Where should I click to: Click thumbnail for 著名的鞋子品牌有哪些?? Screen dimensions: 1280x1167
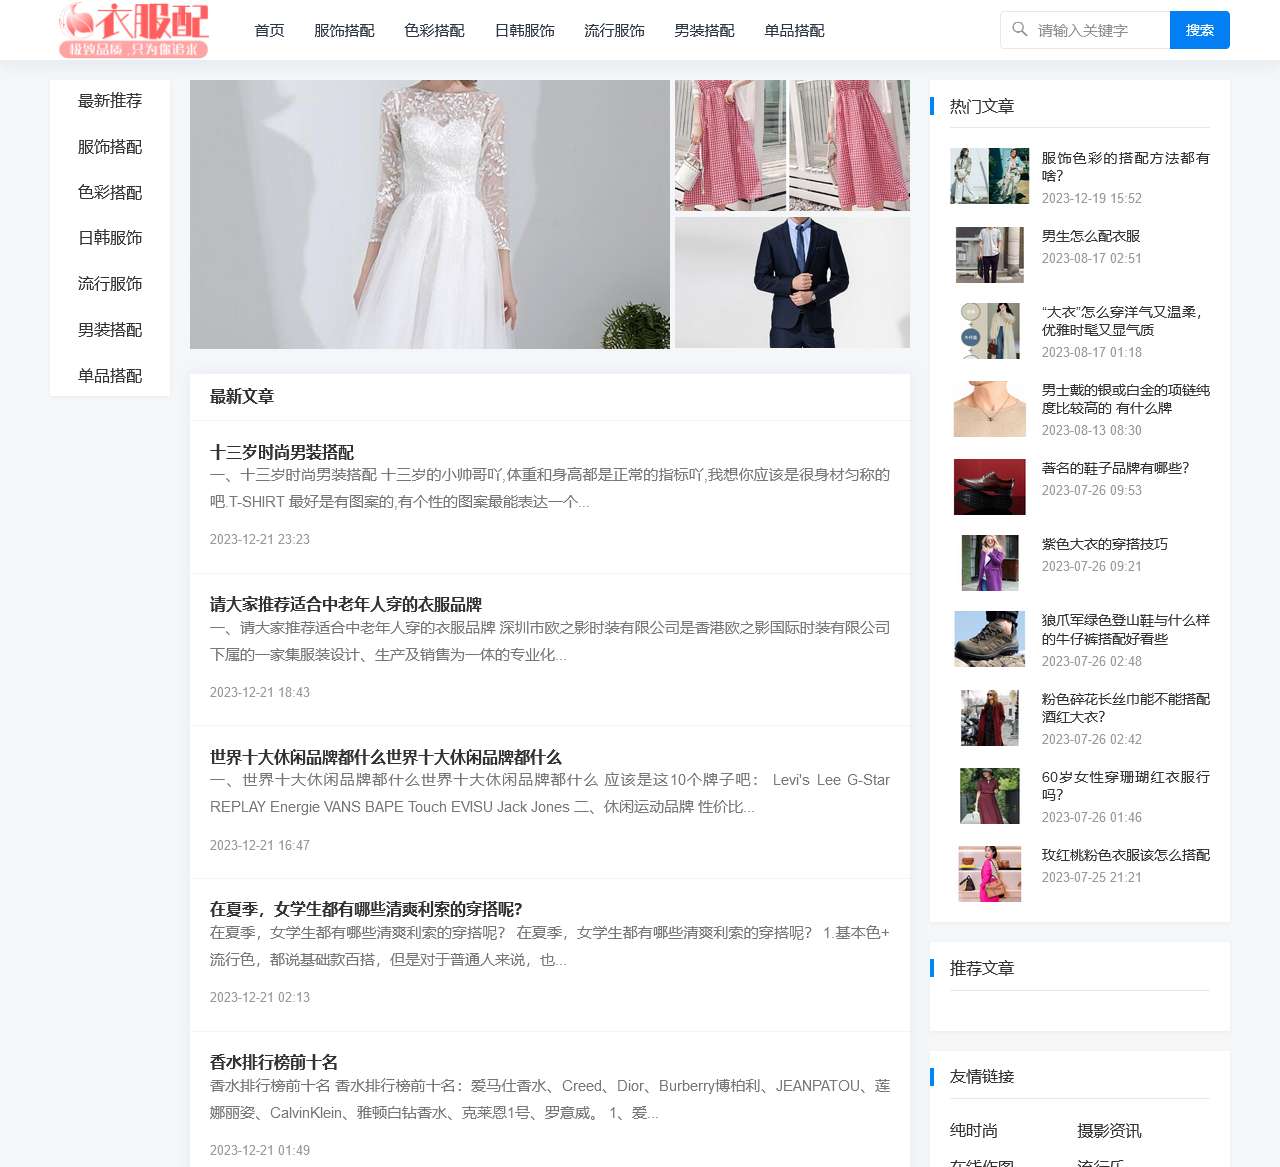pyautogui.click(x=990, y=487)
